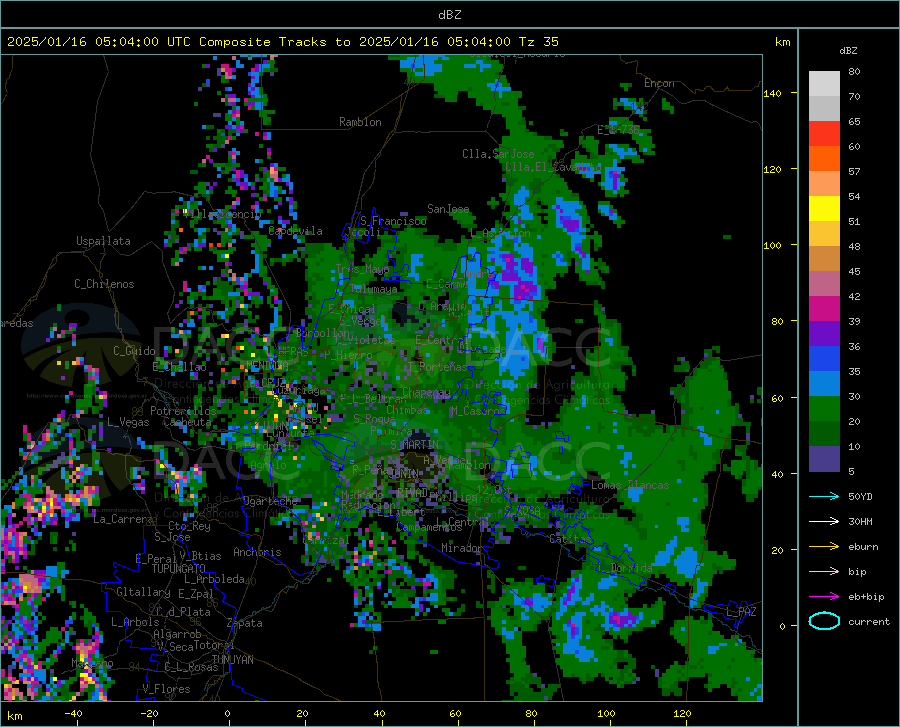Viewport: 900px width, 727px height.
Task: Click the Dormida map label
Action: coord(631,568)
